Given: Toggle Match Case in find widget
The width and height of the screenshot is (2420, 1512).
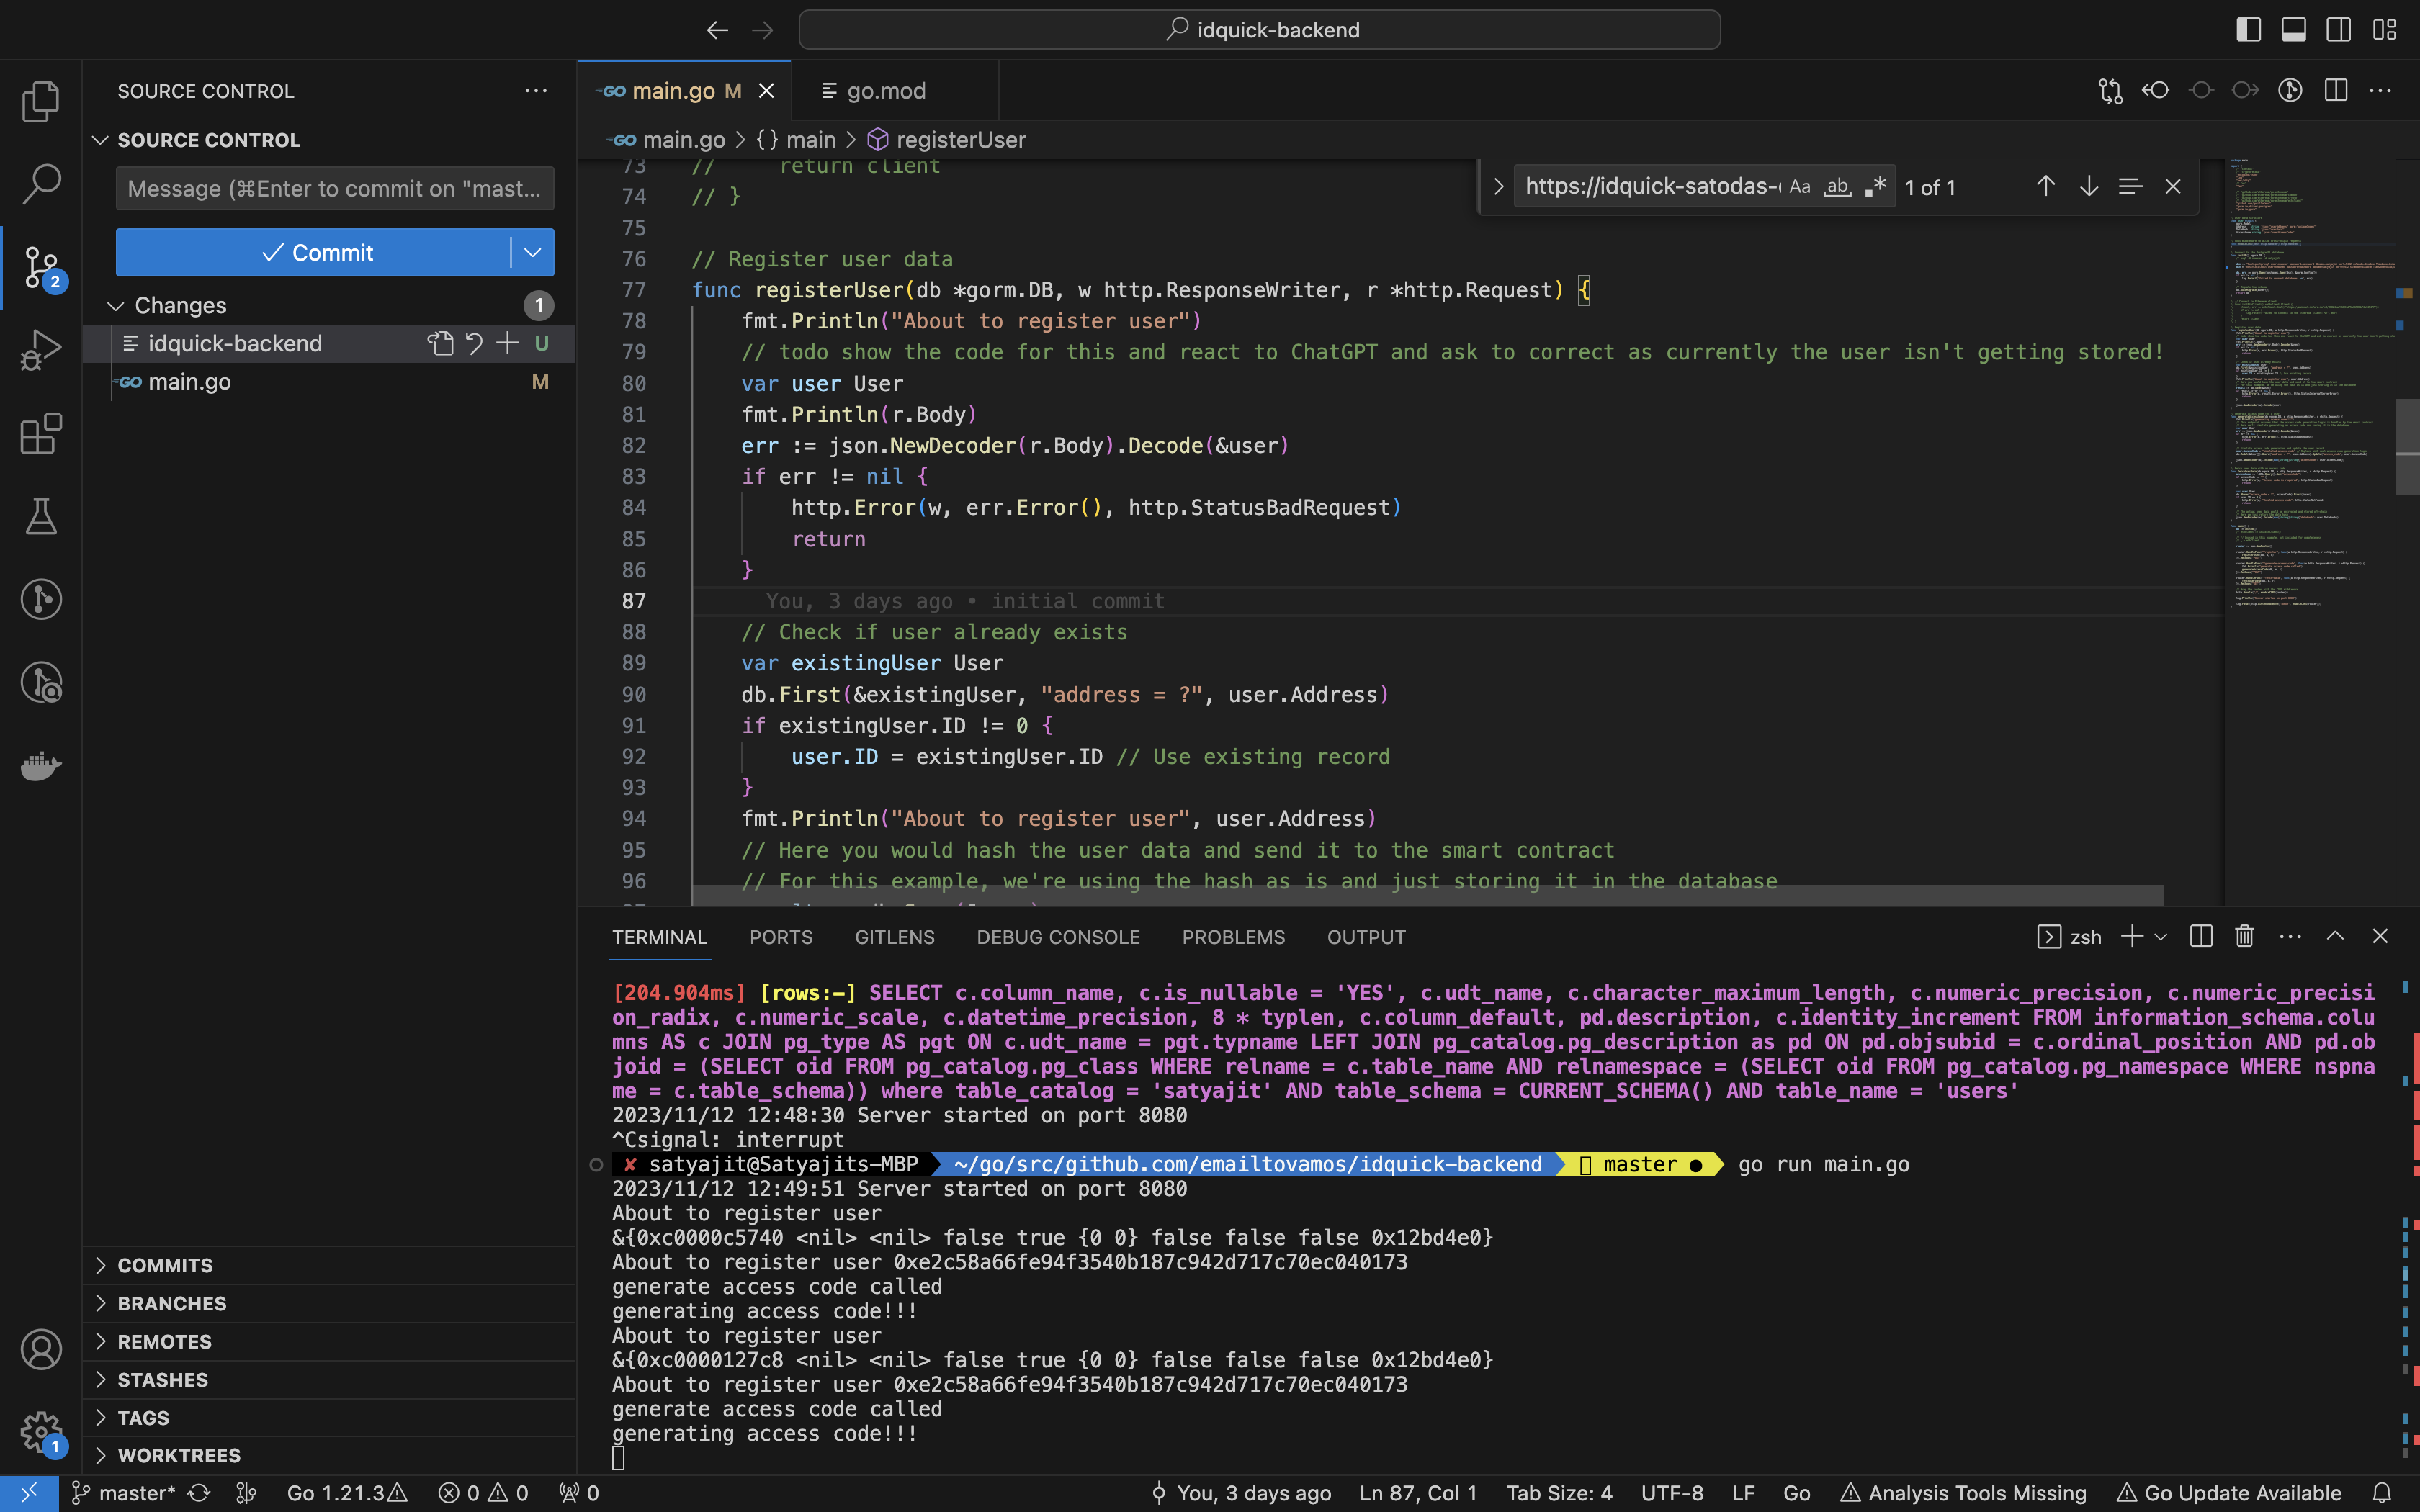Looking at the screenshot, I should (1800, 187).
